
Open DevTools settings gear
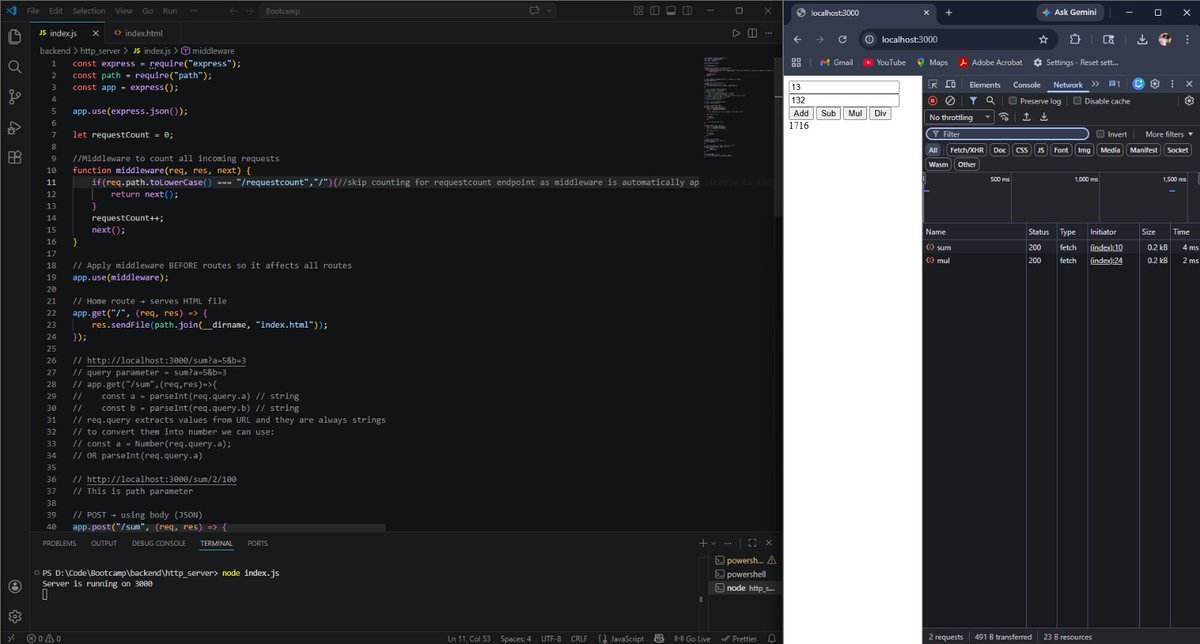coord(1155,85)
